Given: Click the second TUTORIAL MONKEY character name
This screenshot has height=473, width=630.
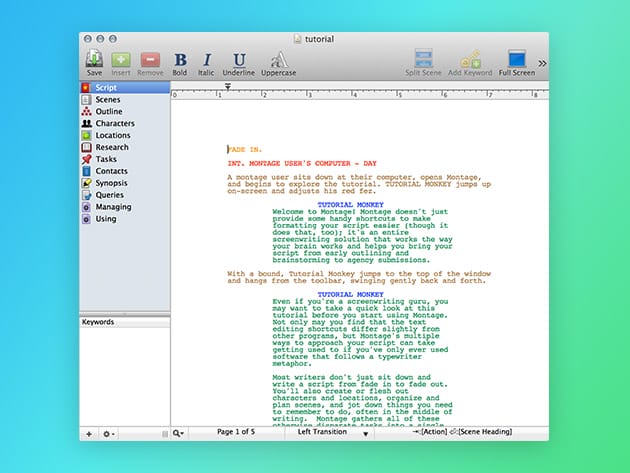Looking at the screenshot, I should [350, 294].
